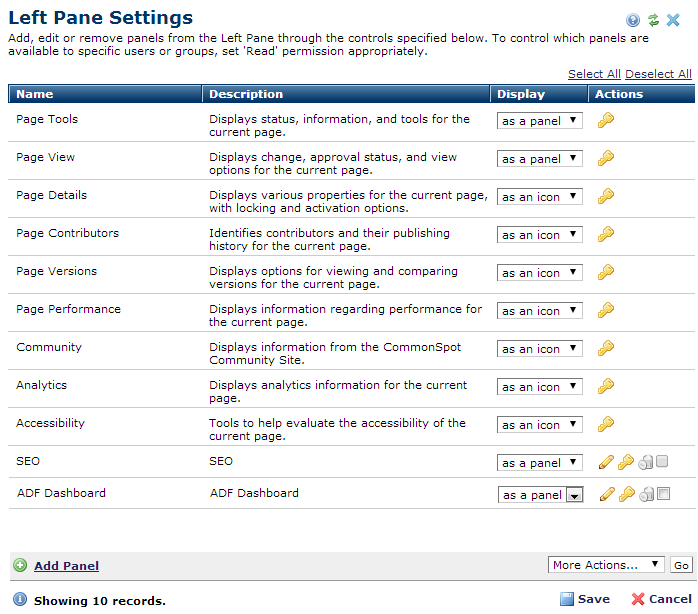Click the Add Panel link
Image resolution: width=698 pixels, height=614 pixels.
coord(66,566)
